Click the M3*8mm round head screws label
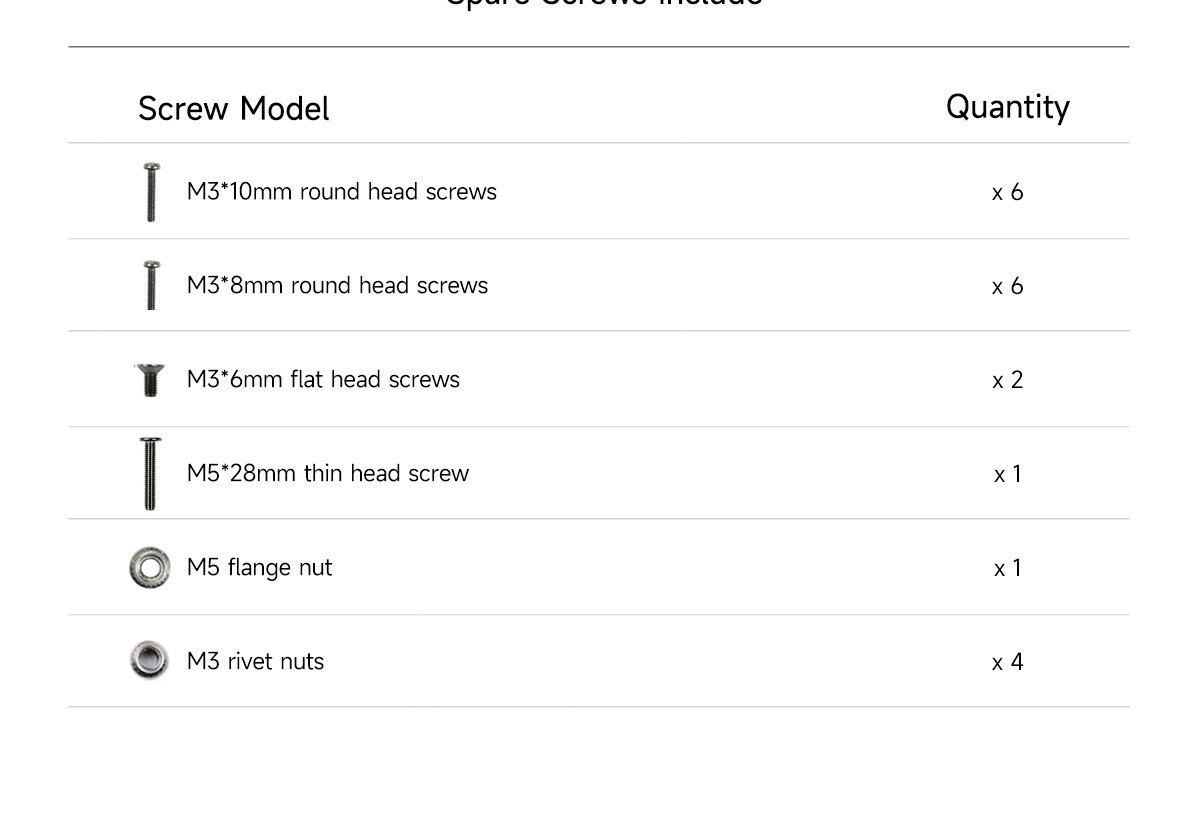Screen dimensions: 1200x821 [337, 285]
